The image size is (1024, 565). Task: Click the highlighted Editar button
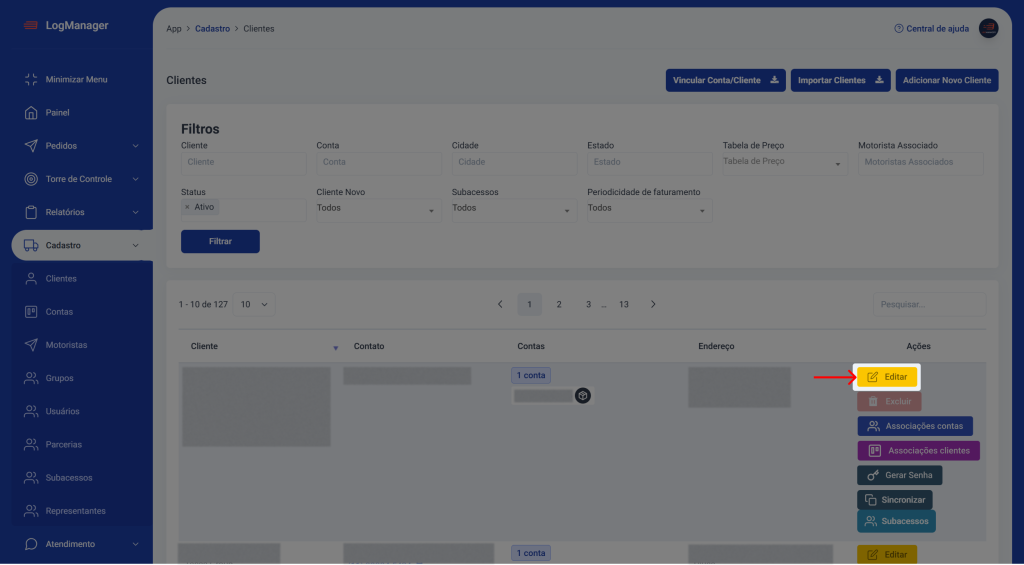coord(887,377)
